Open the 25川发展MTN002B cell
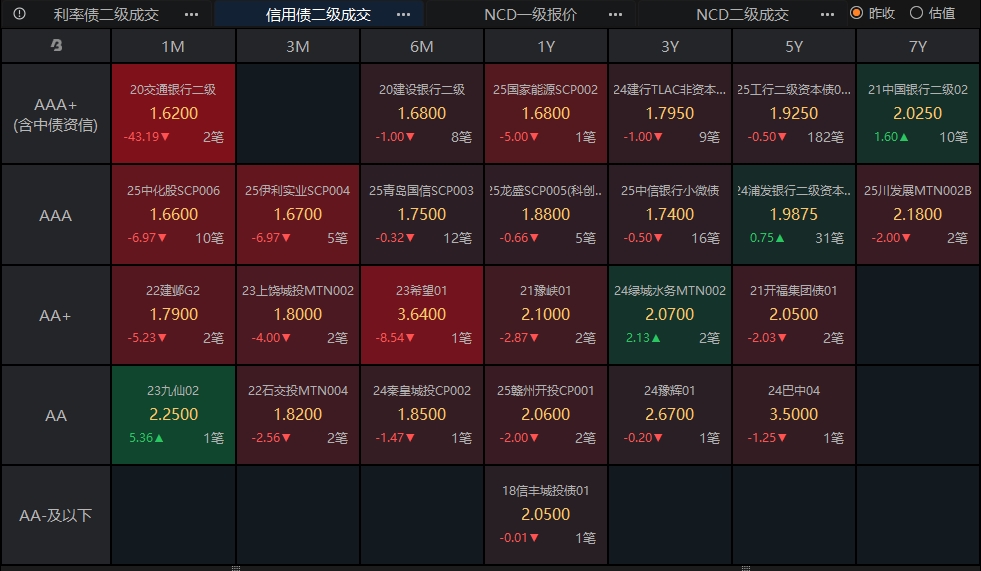This screenshot has height=571, width=981. (917, 215)
